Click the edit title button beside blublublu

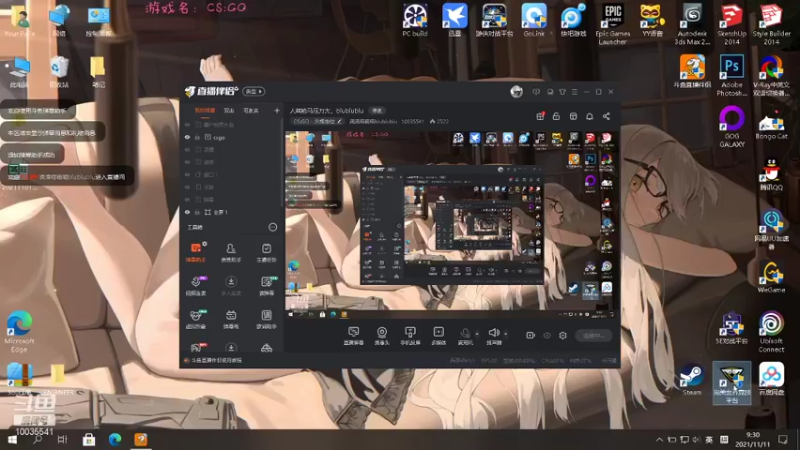pos(377,110)
